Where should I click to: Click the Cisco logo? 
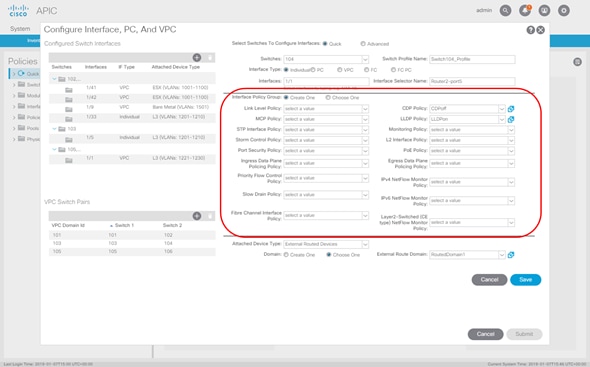tap(18, 11)
